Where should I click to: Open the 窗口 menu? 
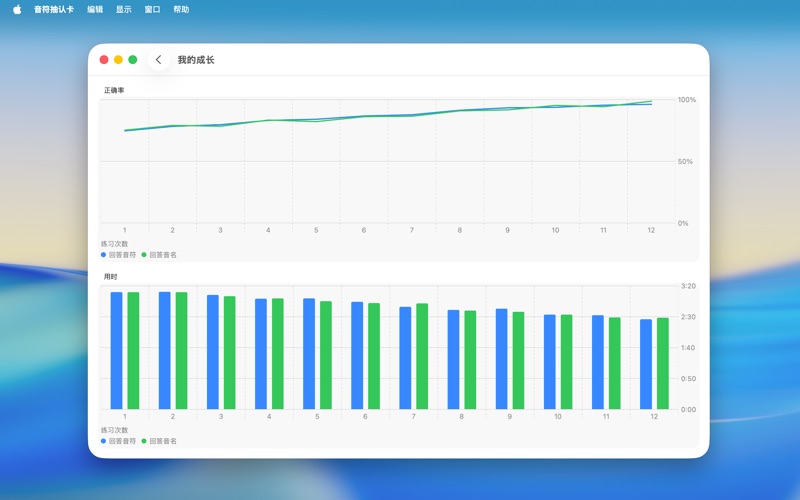pos(152,9)
